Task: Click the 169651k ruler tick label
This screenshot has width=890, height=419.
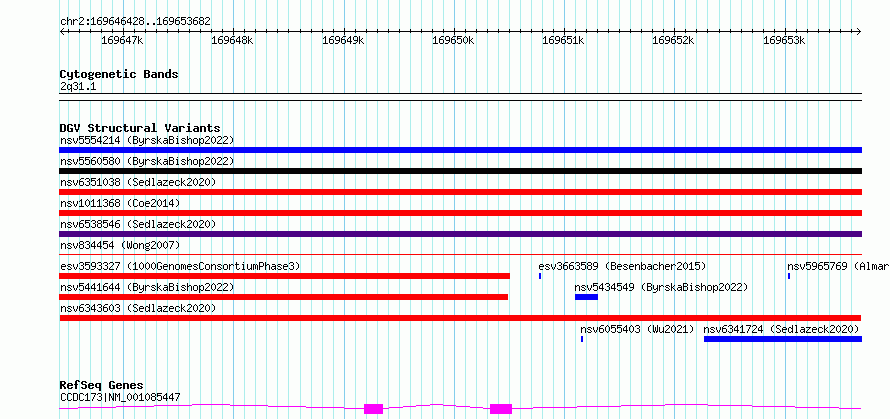Action: click(564, 41)
